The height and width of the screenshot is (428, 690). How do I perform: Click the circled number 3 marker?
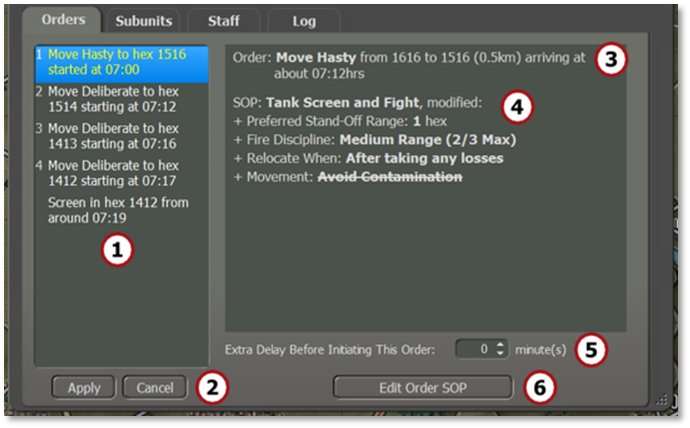tap(609, 59)
